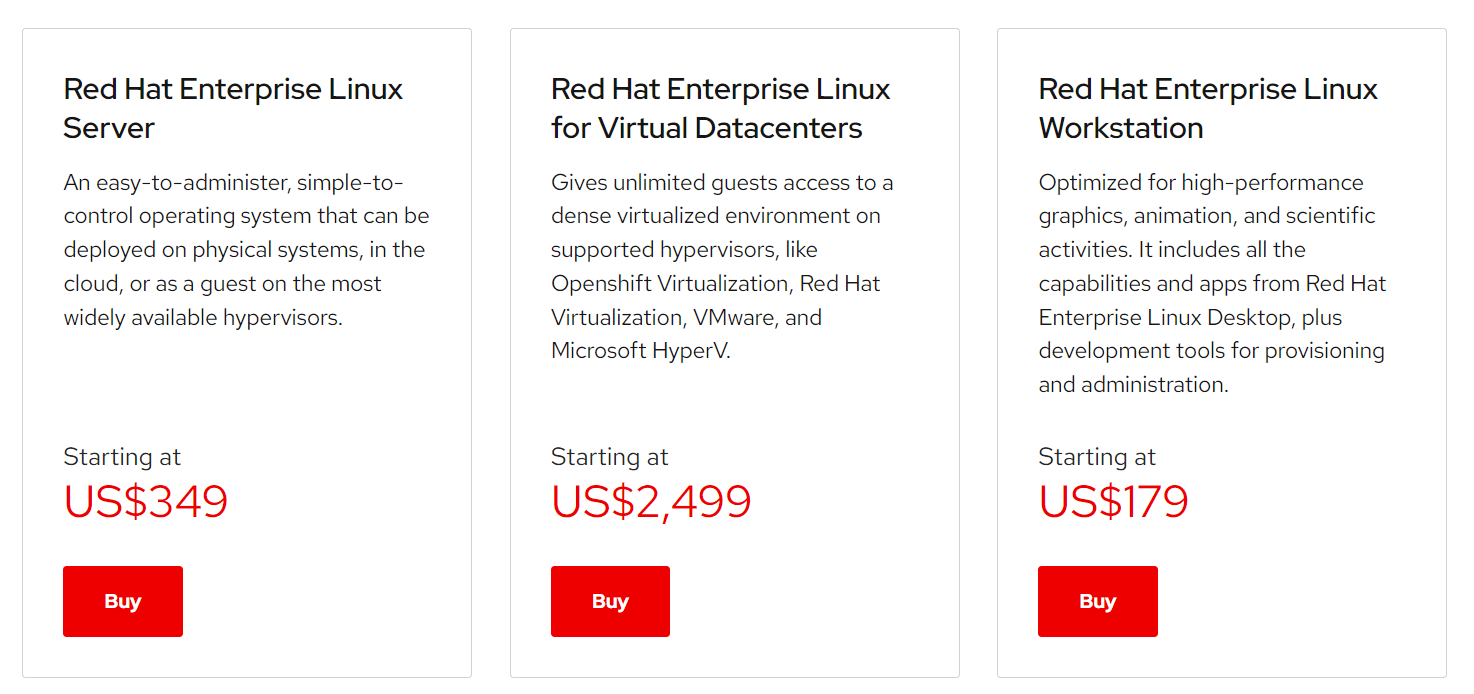Click 'widely available hypervisors' text
The height and width of the screenshot is (694, 1474).
(203, 318)
